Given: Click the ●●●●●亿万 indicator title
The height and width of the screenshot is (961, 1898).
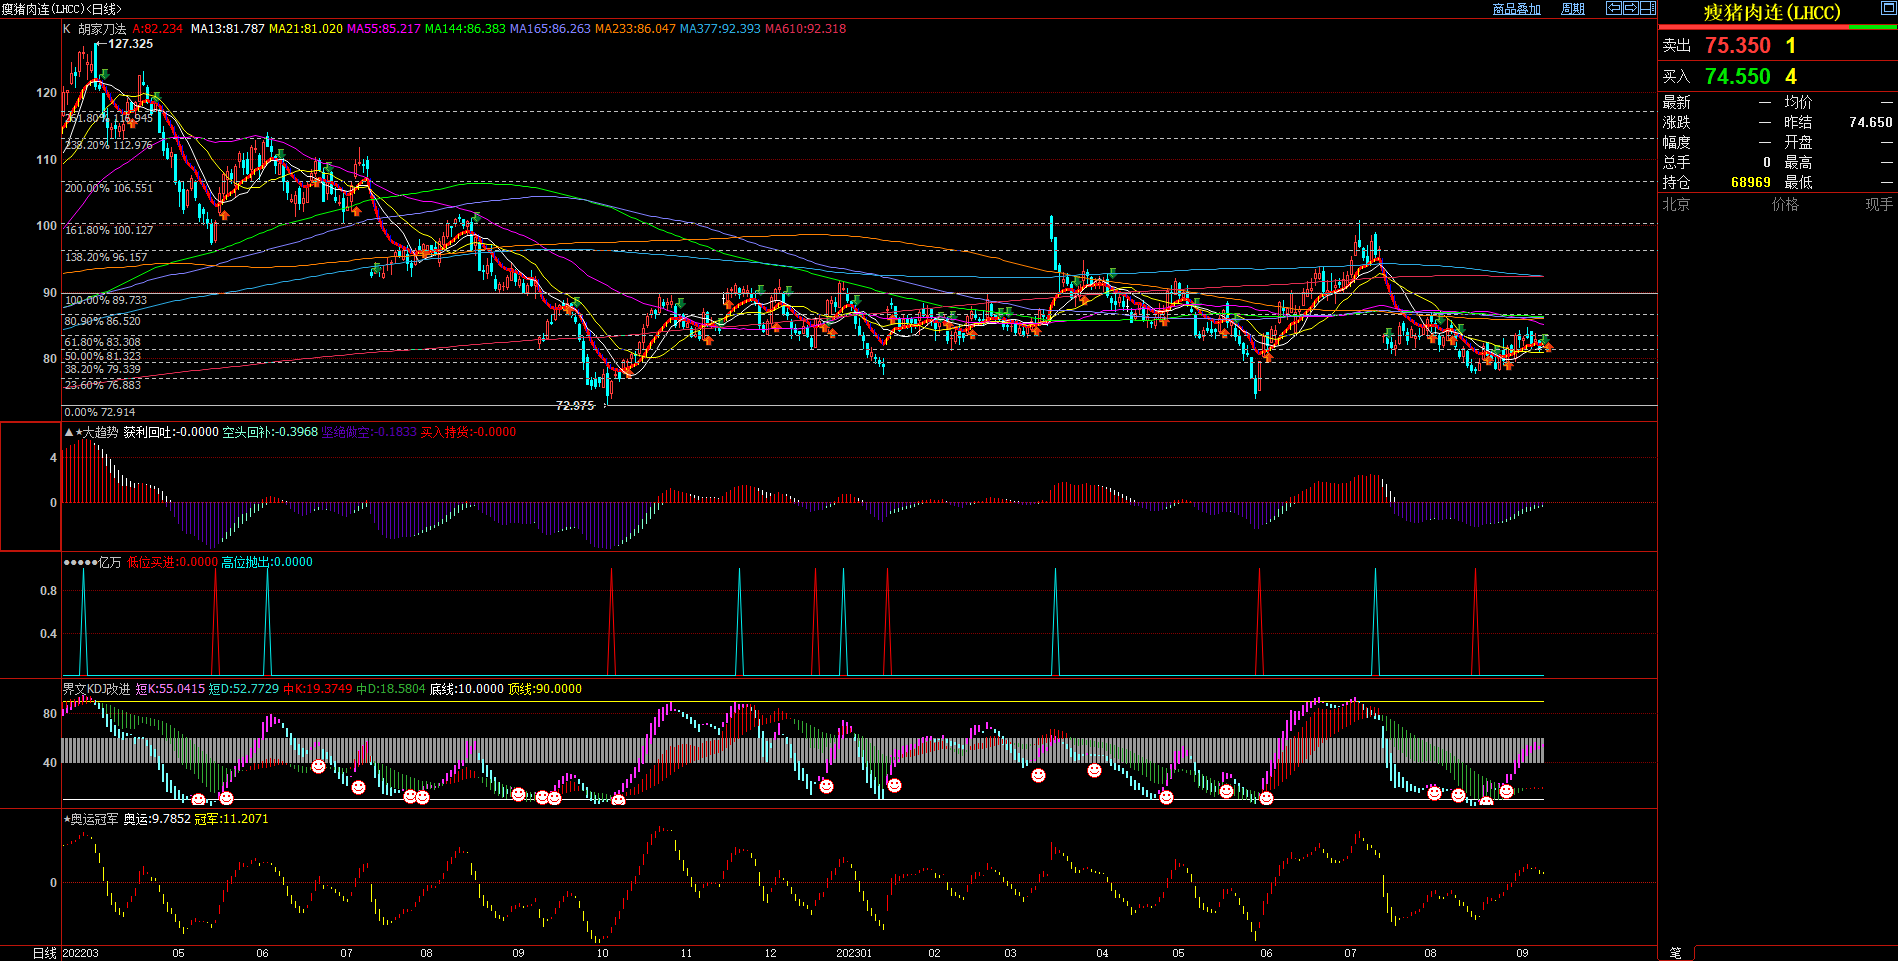Looking at the screenshot, I should pyautogui.click(x=92, y=562).
